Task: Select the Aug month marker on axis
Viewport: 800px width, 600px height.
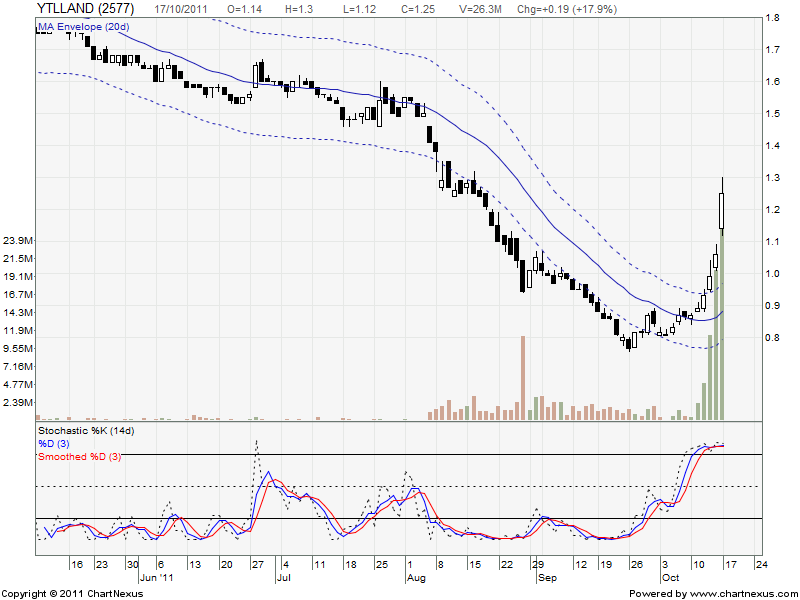Action: click(x=417, y=578)
